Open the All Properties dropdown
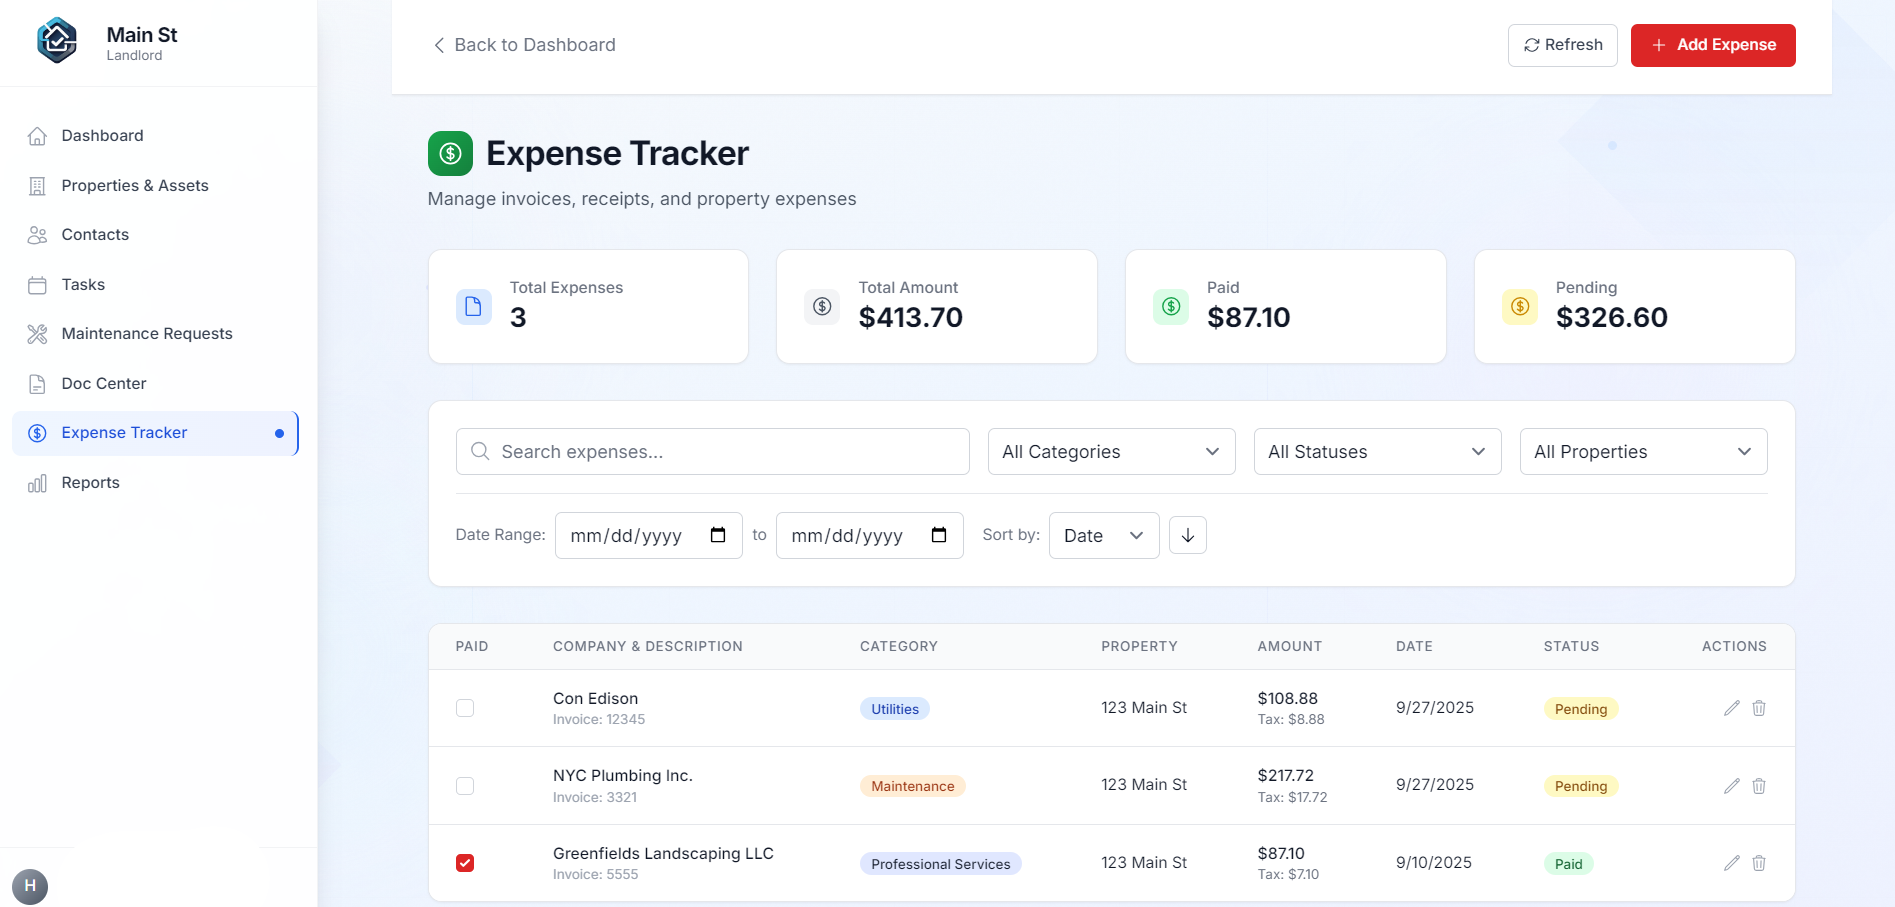 click(x=1644, y=451)
